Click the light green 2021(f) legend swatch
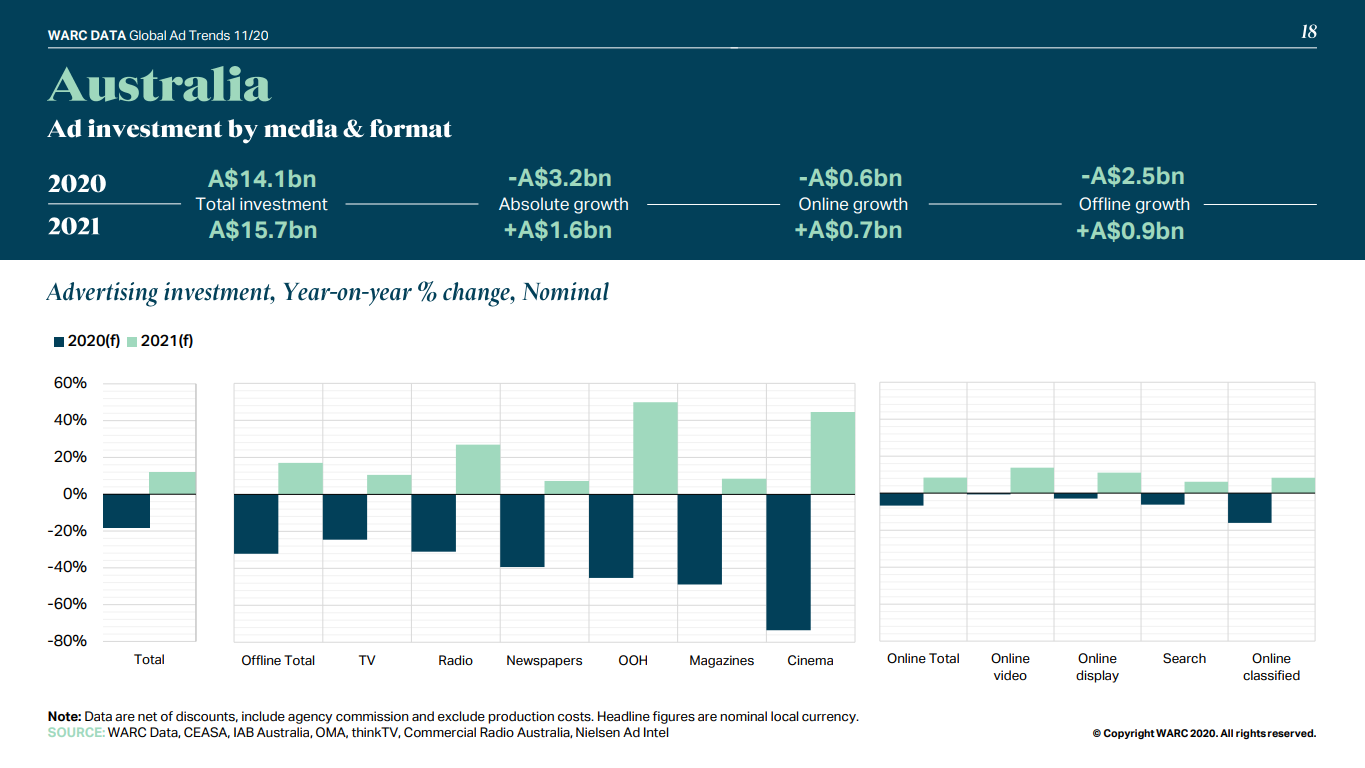The width and height of the screenshot is (1365, 768). point(132,342)
